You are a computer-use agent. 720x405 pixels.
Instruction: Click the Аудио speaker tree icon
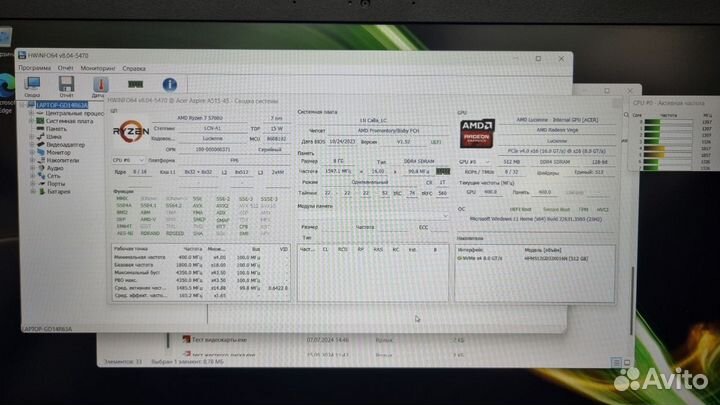pyautogui.click(x=41, y=168)
